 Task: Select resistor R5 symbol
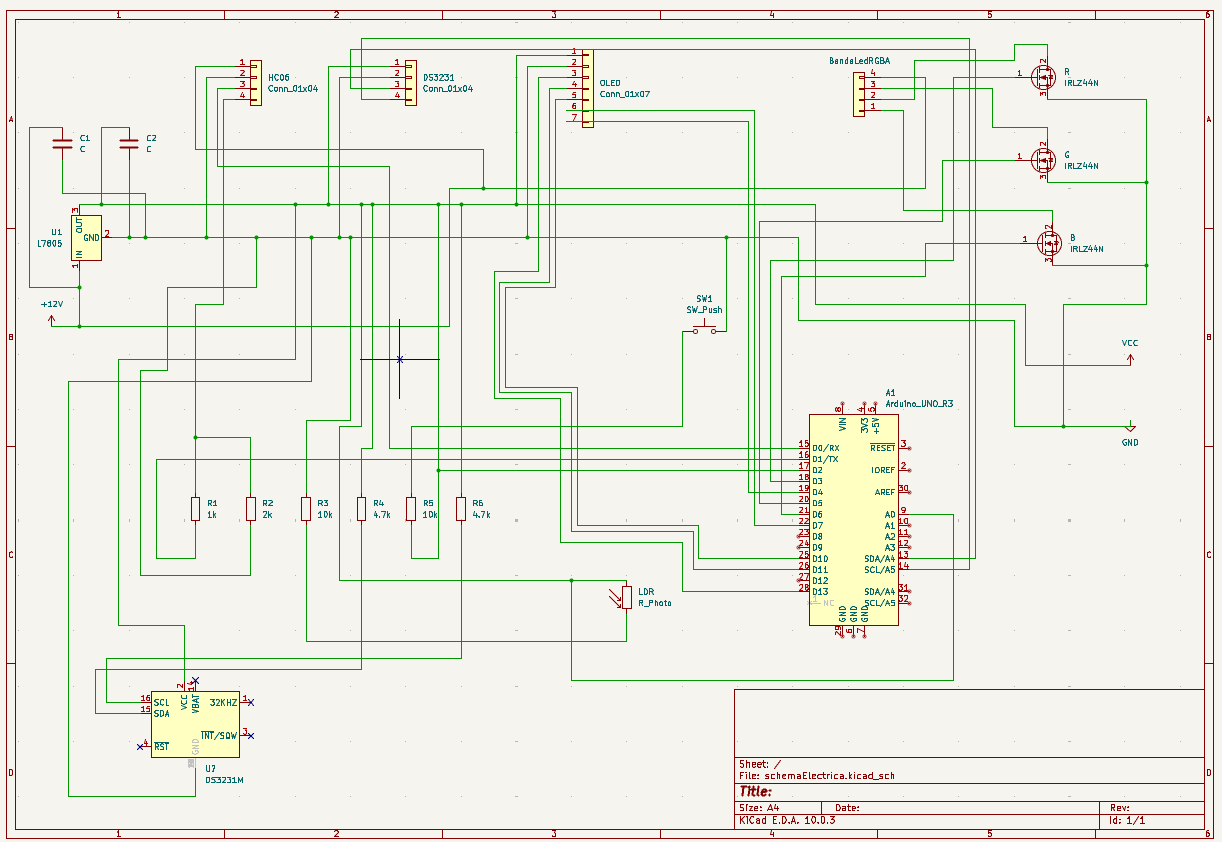point(410,509)
